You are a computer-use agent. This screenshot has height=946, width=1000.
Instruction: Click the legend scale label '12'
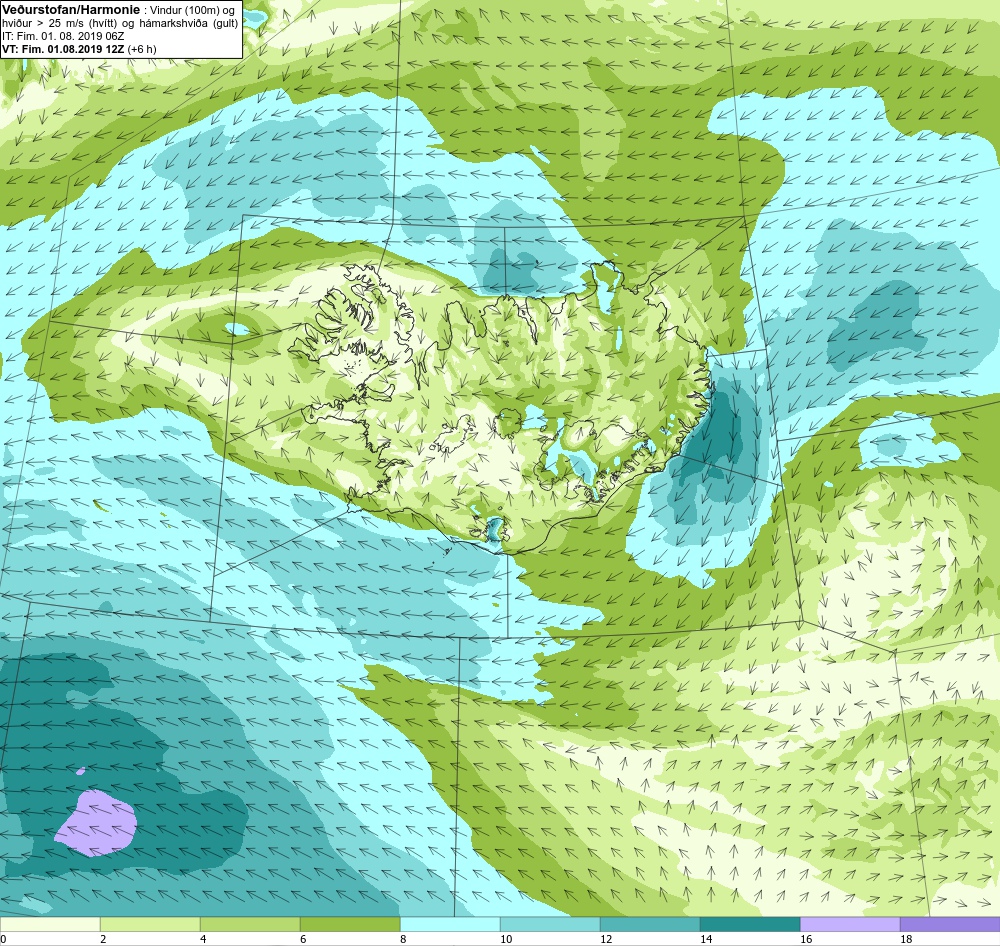click(x=606, y=939)
